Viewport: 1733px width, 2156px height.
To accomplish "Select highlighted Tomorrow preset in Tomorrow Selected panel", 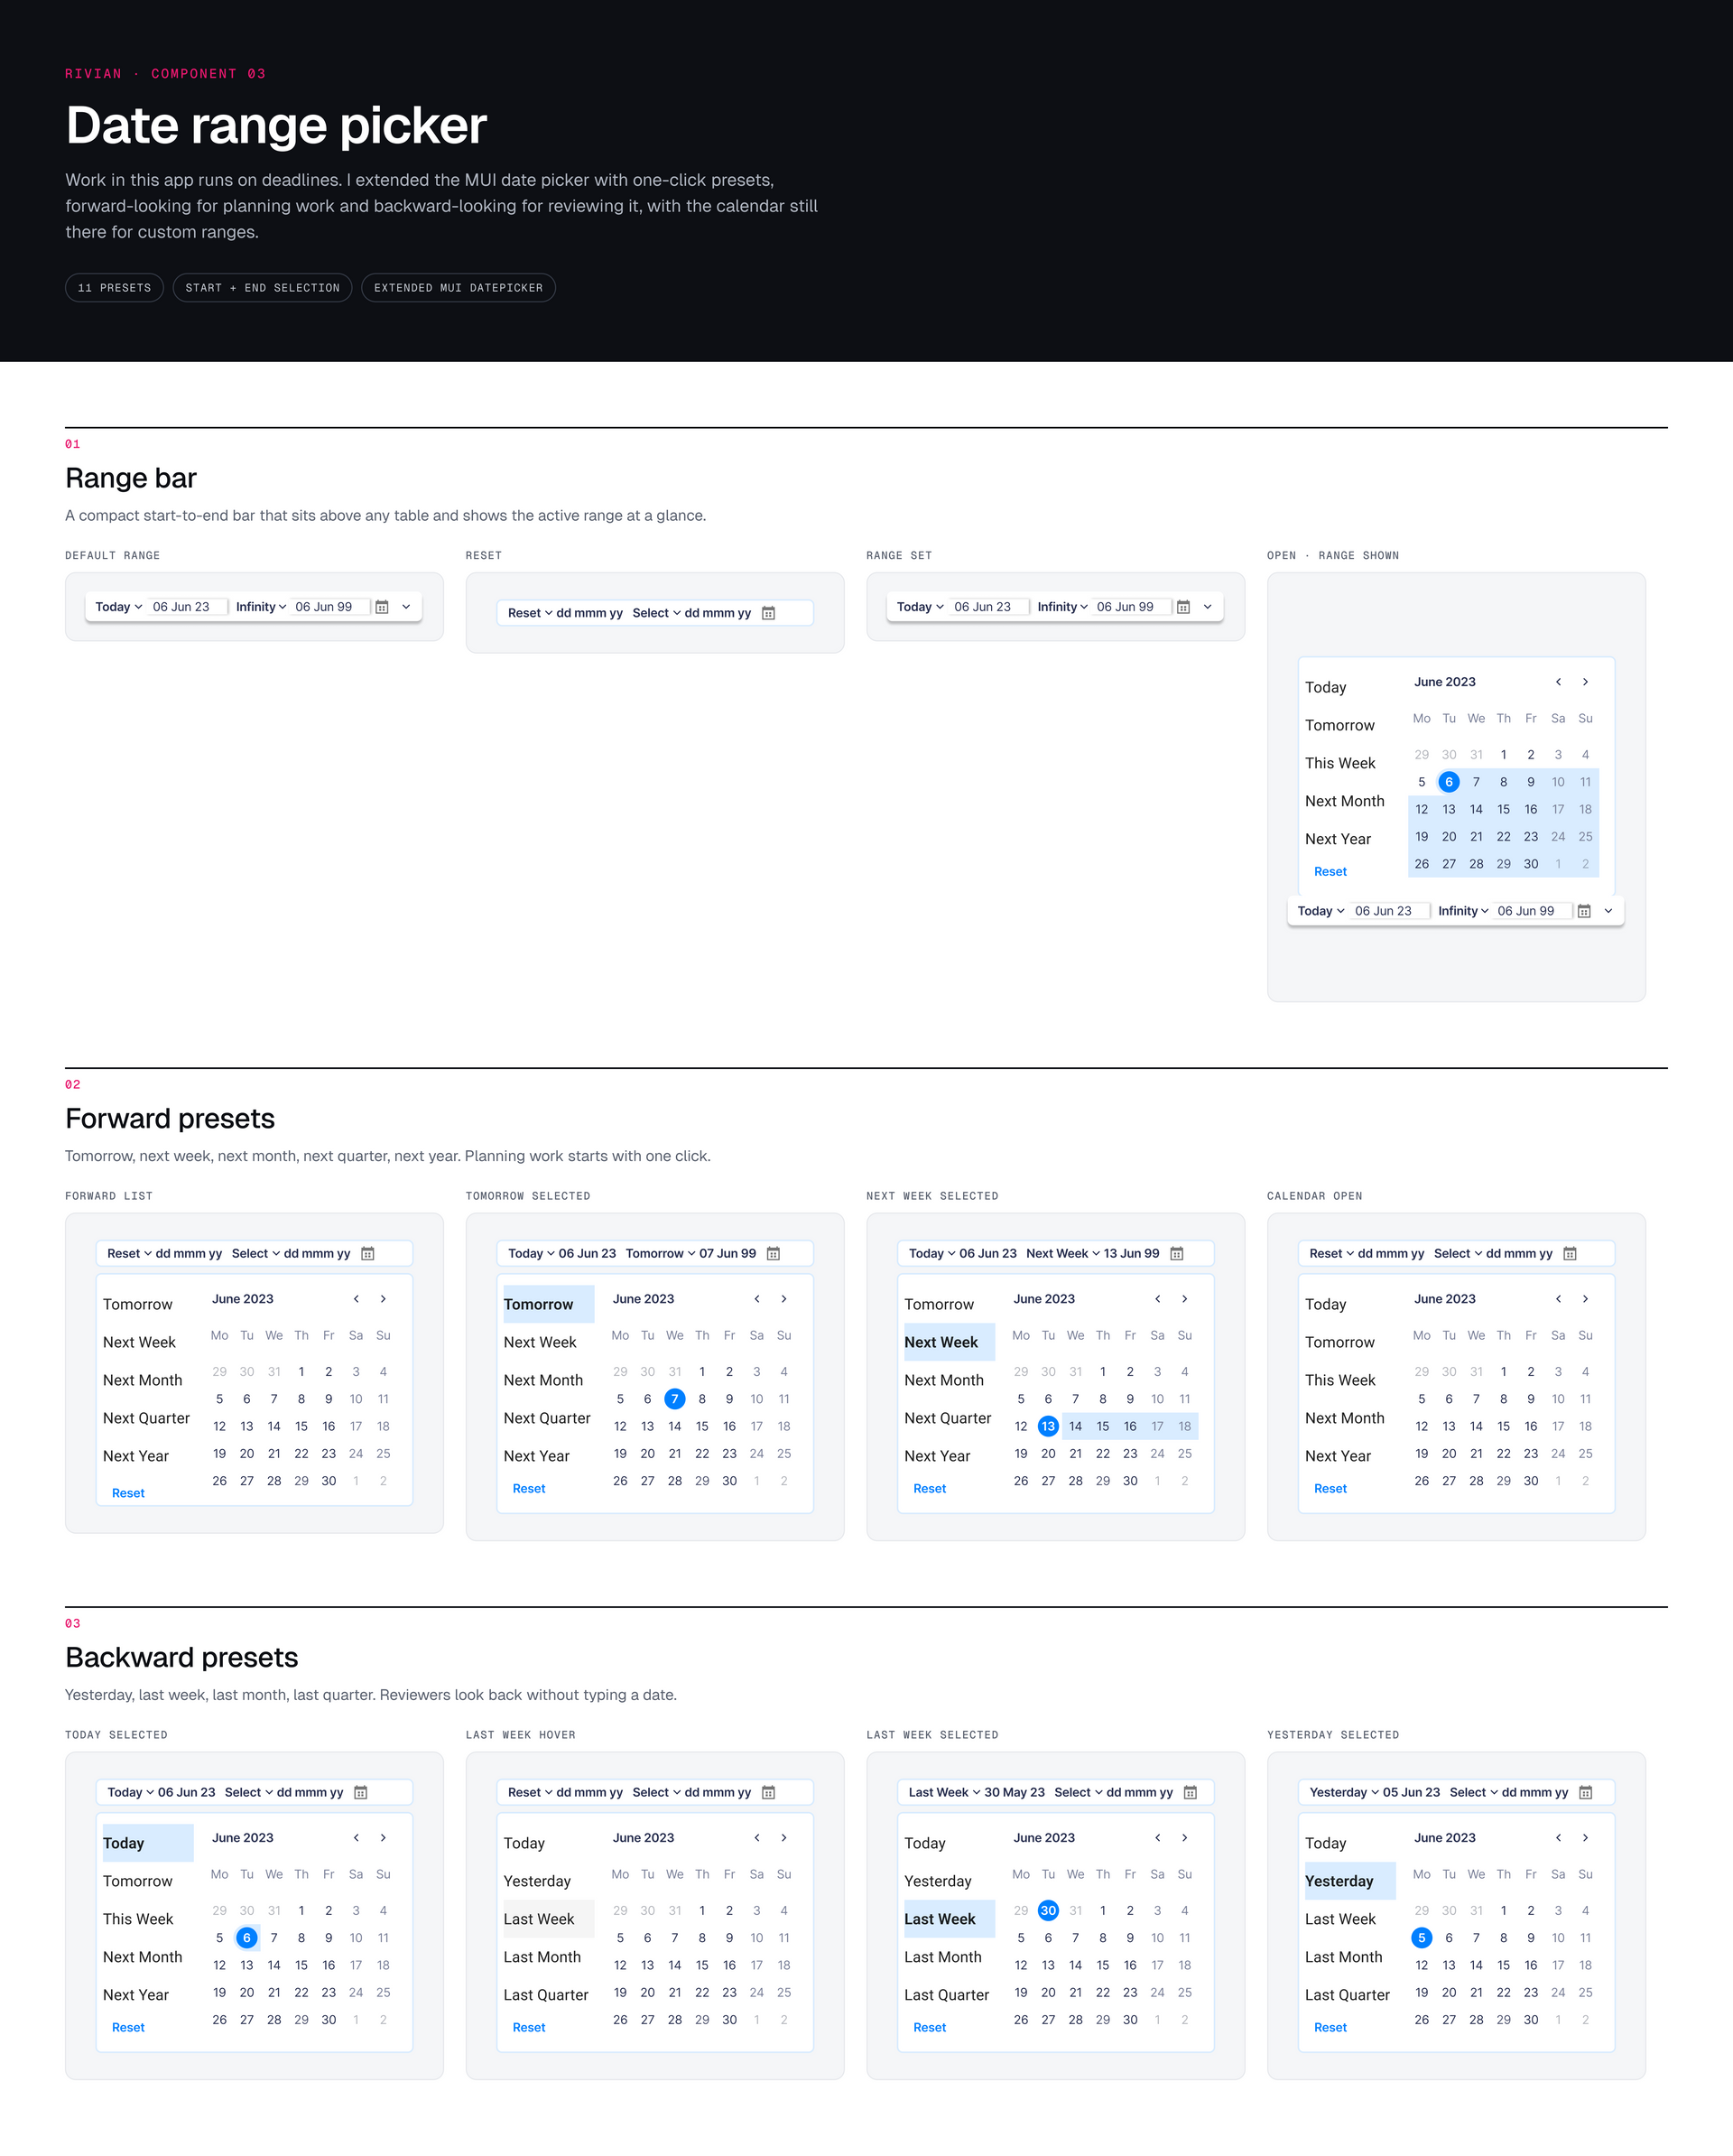I will (x=549, y=1304).
